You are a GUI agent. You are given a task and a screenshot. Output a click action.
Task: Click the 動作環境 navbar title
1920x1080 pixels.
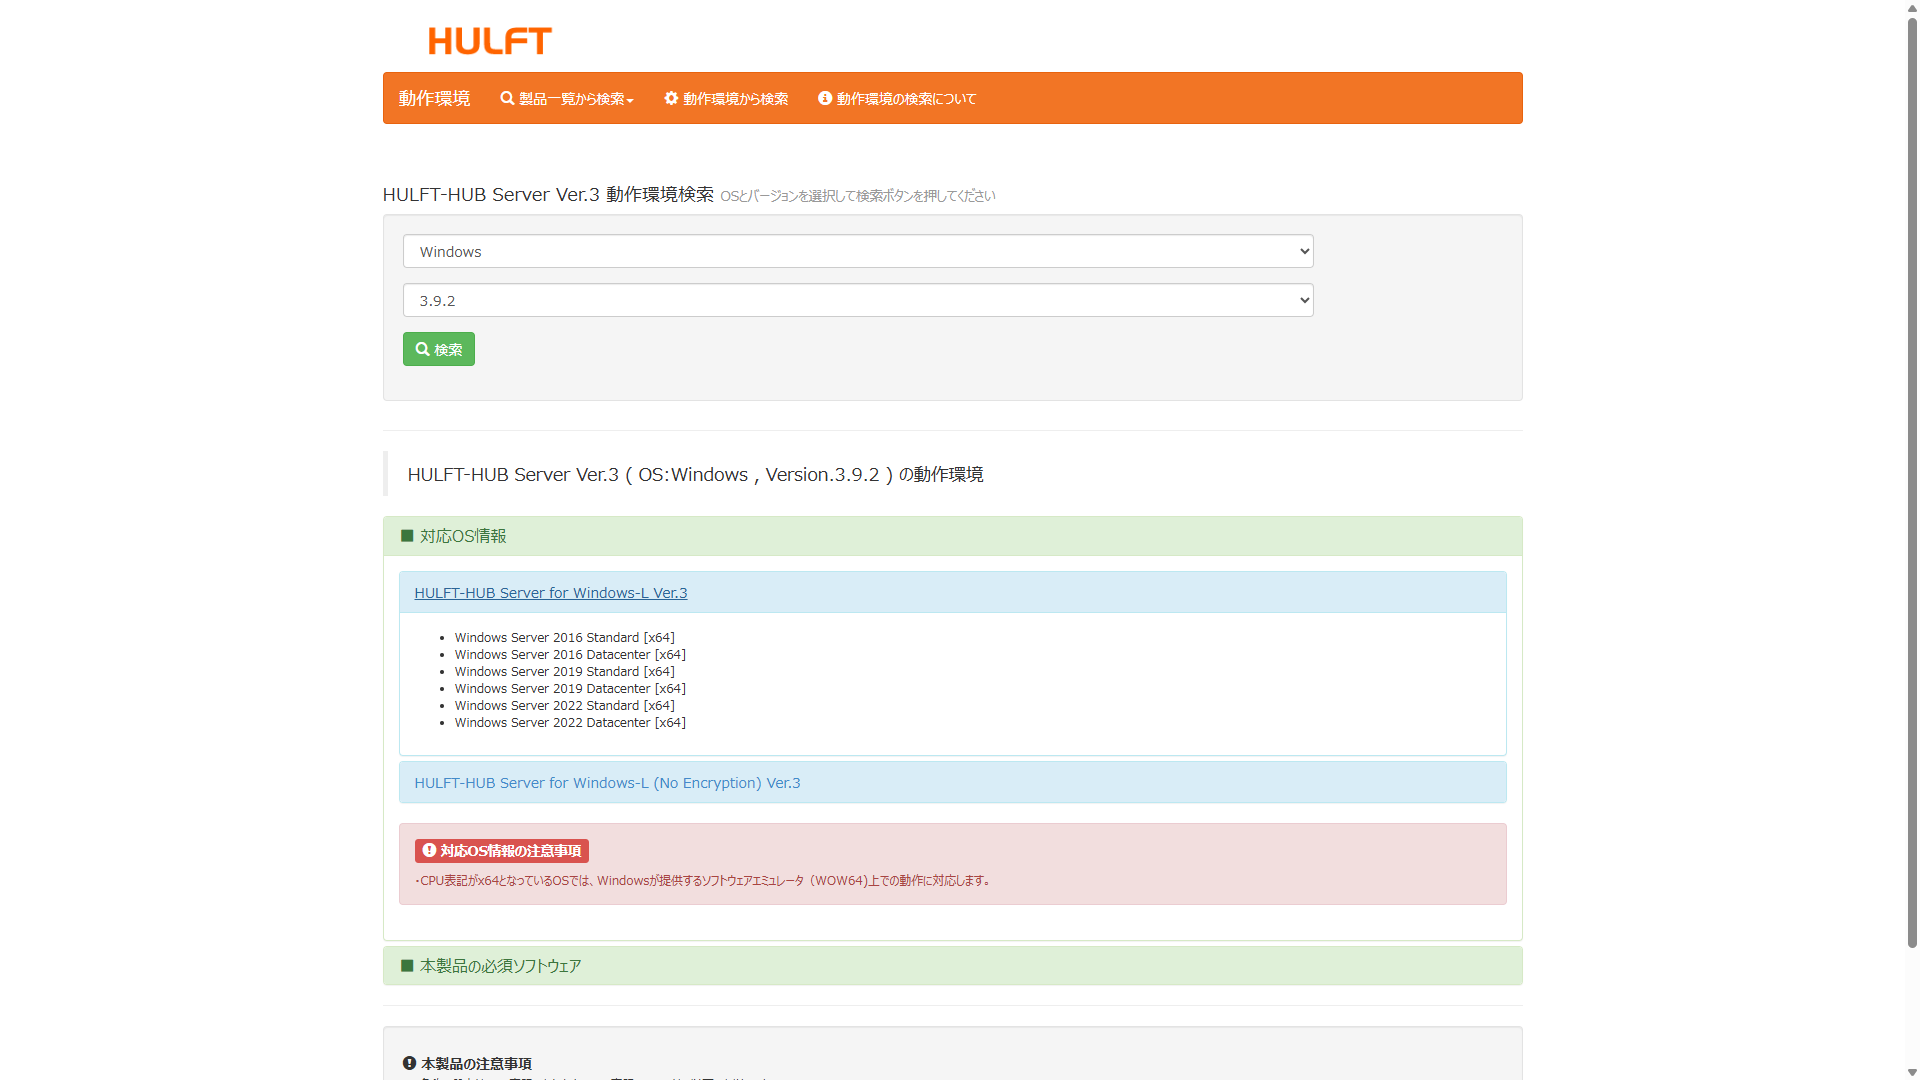coord(434,98)
